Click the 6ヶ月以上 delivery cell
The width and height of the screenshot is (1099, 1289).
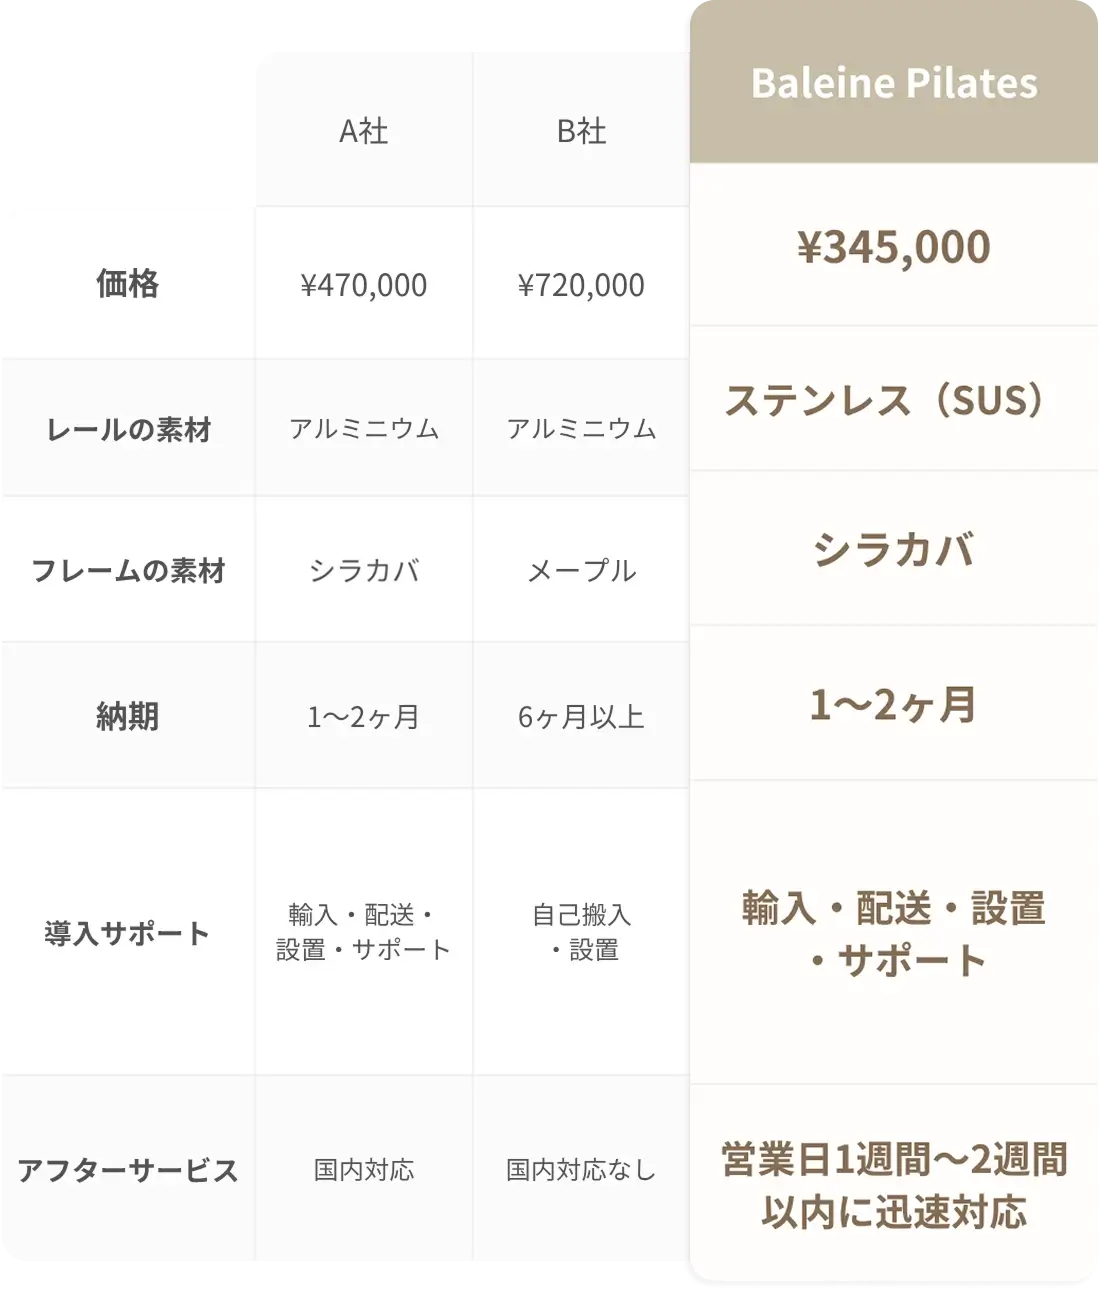[x=581, y=716]
